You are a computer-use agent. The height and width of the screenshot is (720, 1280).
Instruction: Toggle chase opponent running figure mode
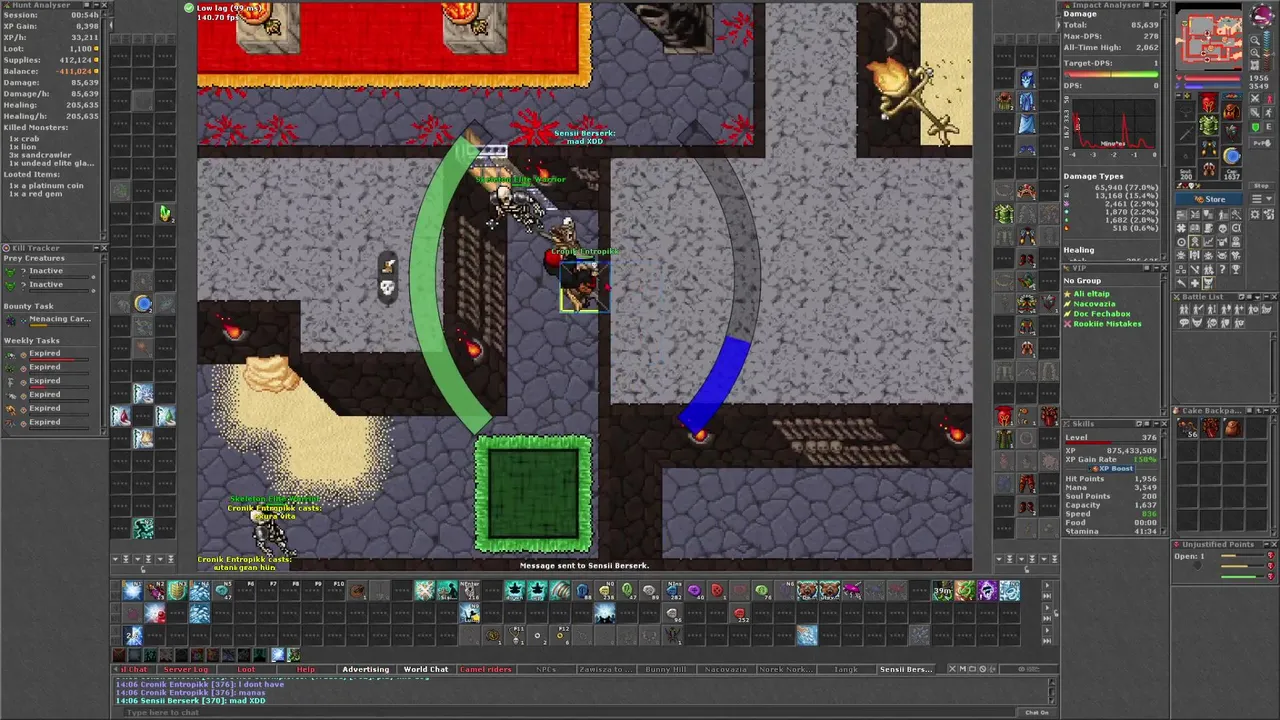1269,112
